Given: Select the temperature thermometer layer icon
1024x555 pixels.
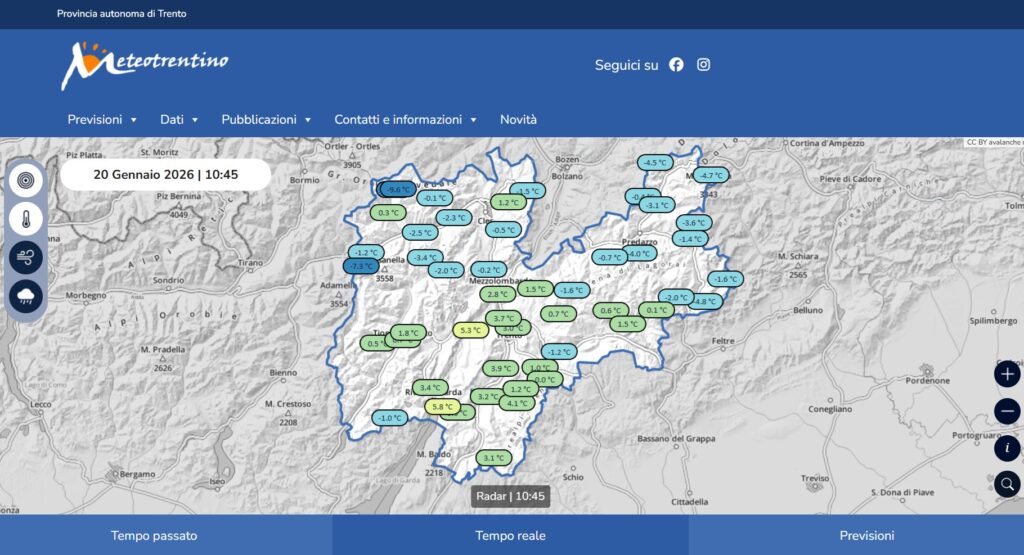Looking at the screenshot, I should coord(26,219).
